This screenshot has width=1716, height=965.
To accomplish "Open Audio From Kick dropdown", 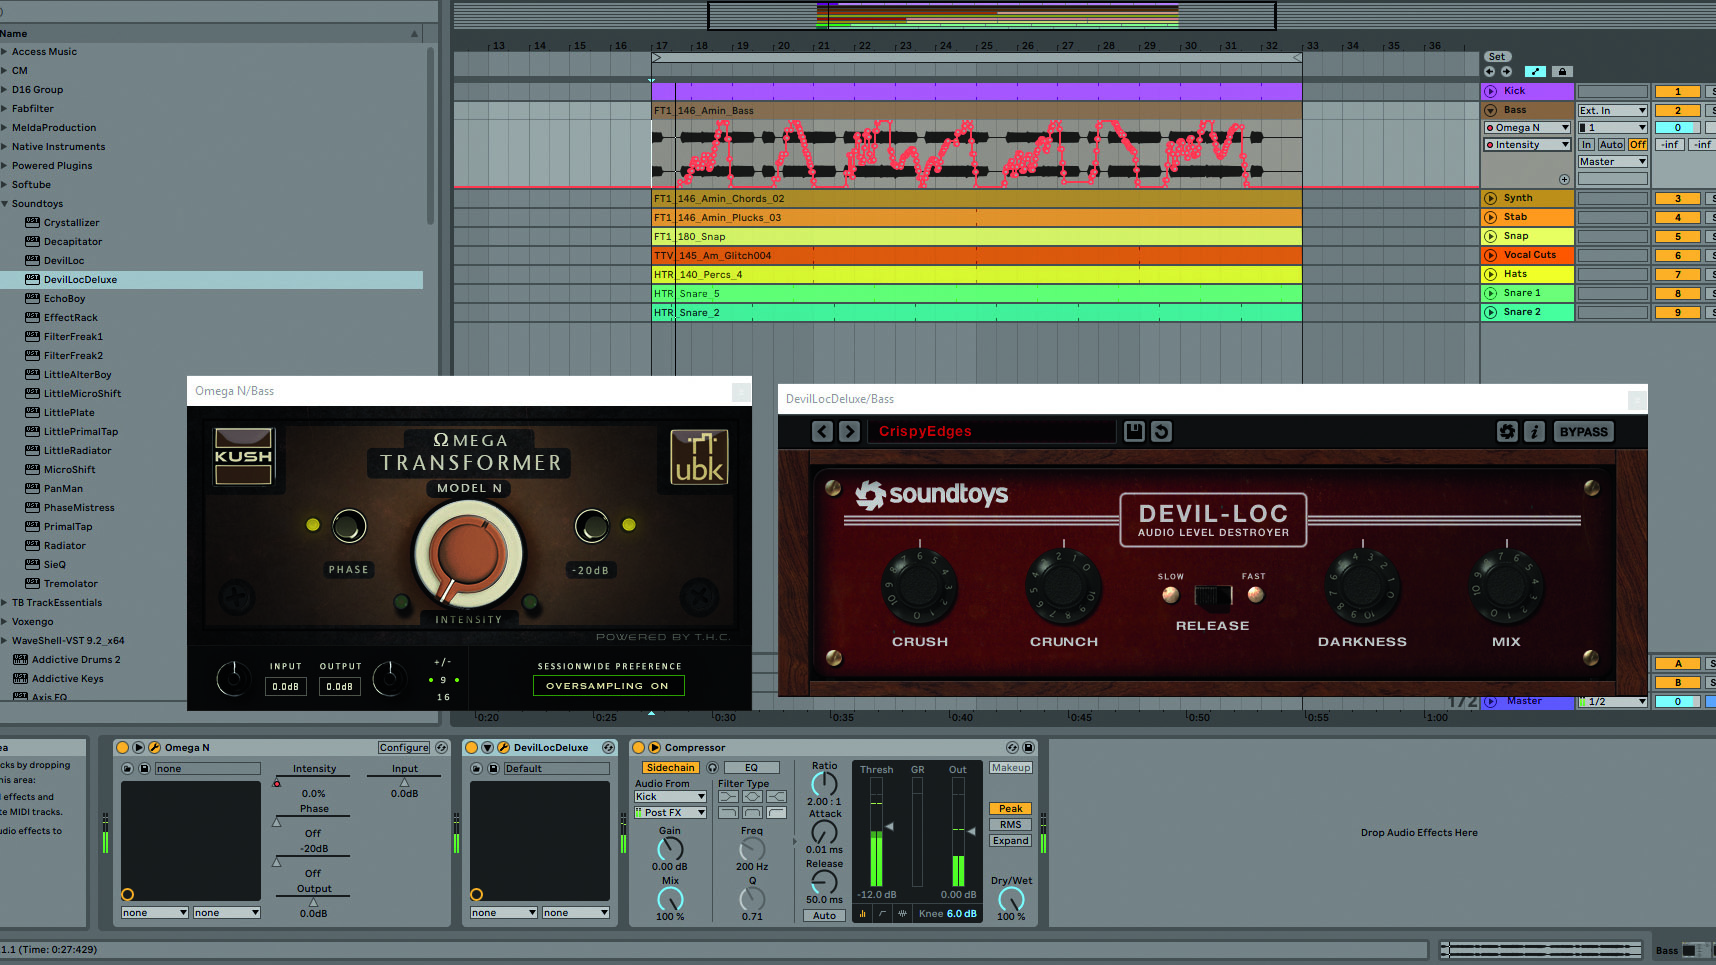I will [670, 797].
